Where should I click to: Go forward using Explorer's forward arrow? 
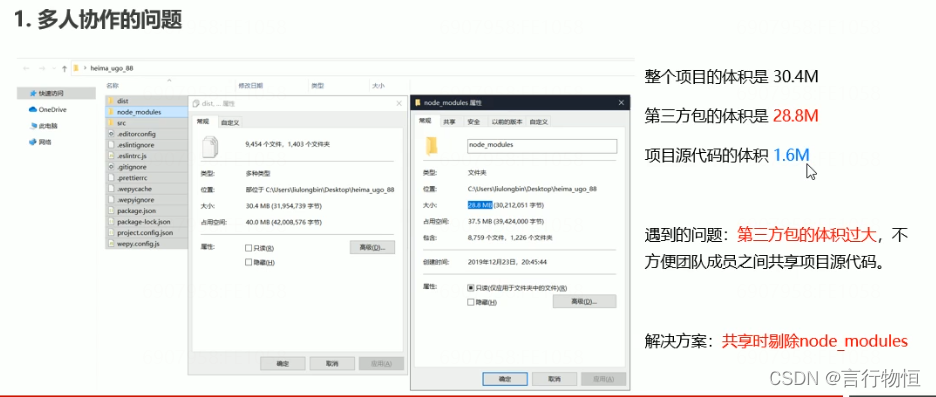tap(41, 69)
